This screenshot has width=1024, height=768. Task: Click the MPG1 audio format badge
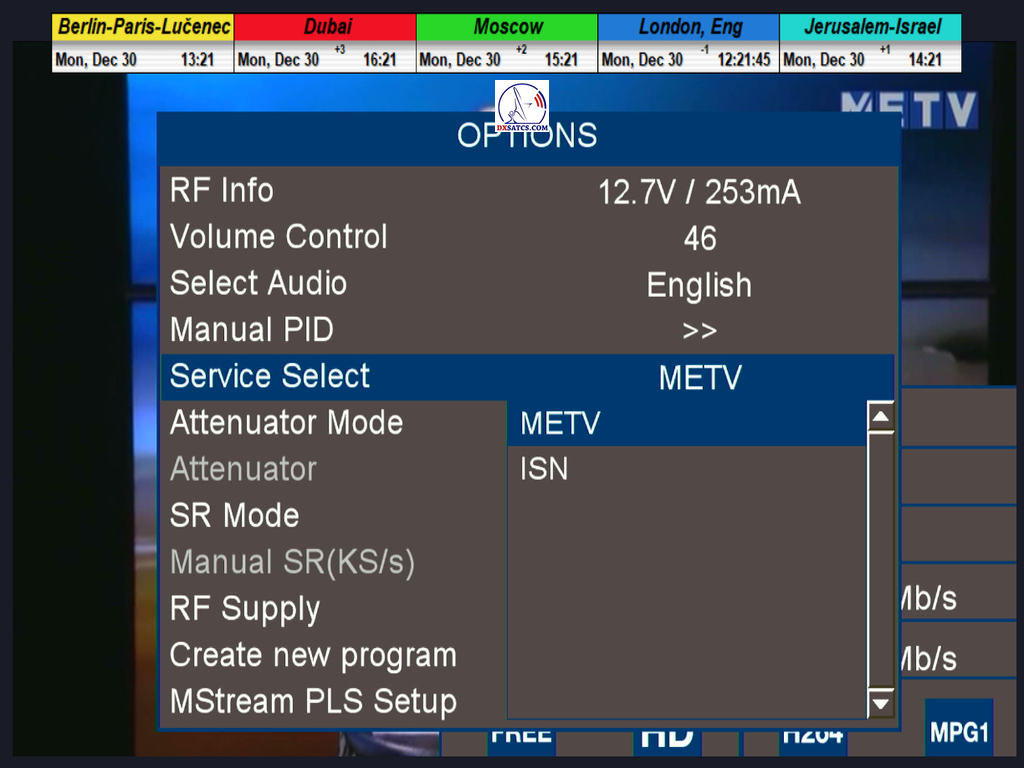click(x=958, y=731)
